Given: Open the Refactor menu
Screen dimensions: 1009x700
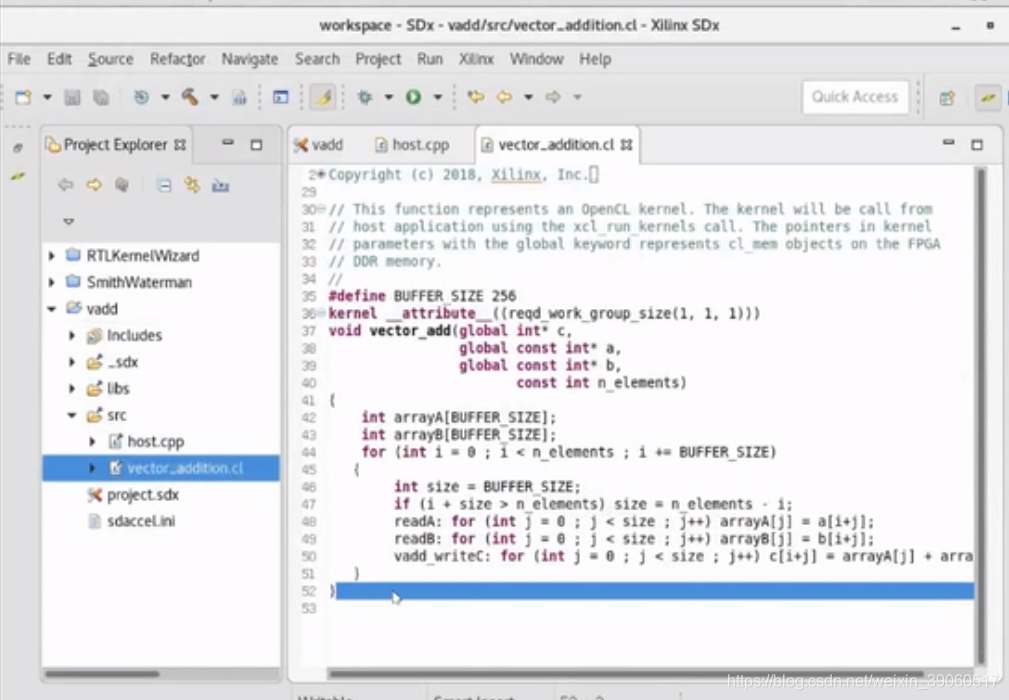Looking at the screenshot, I should click(x=178, y=59).
